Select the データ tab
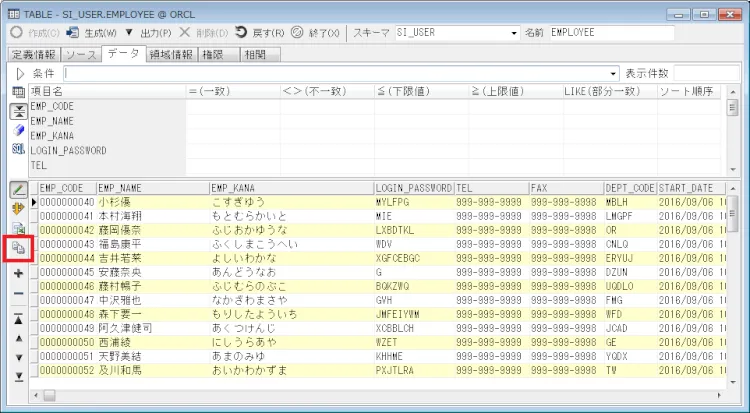 [123, 54]
